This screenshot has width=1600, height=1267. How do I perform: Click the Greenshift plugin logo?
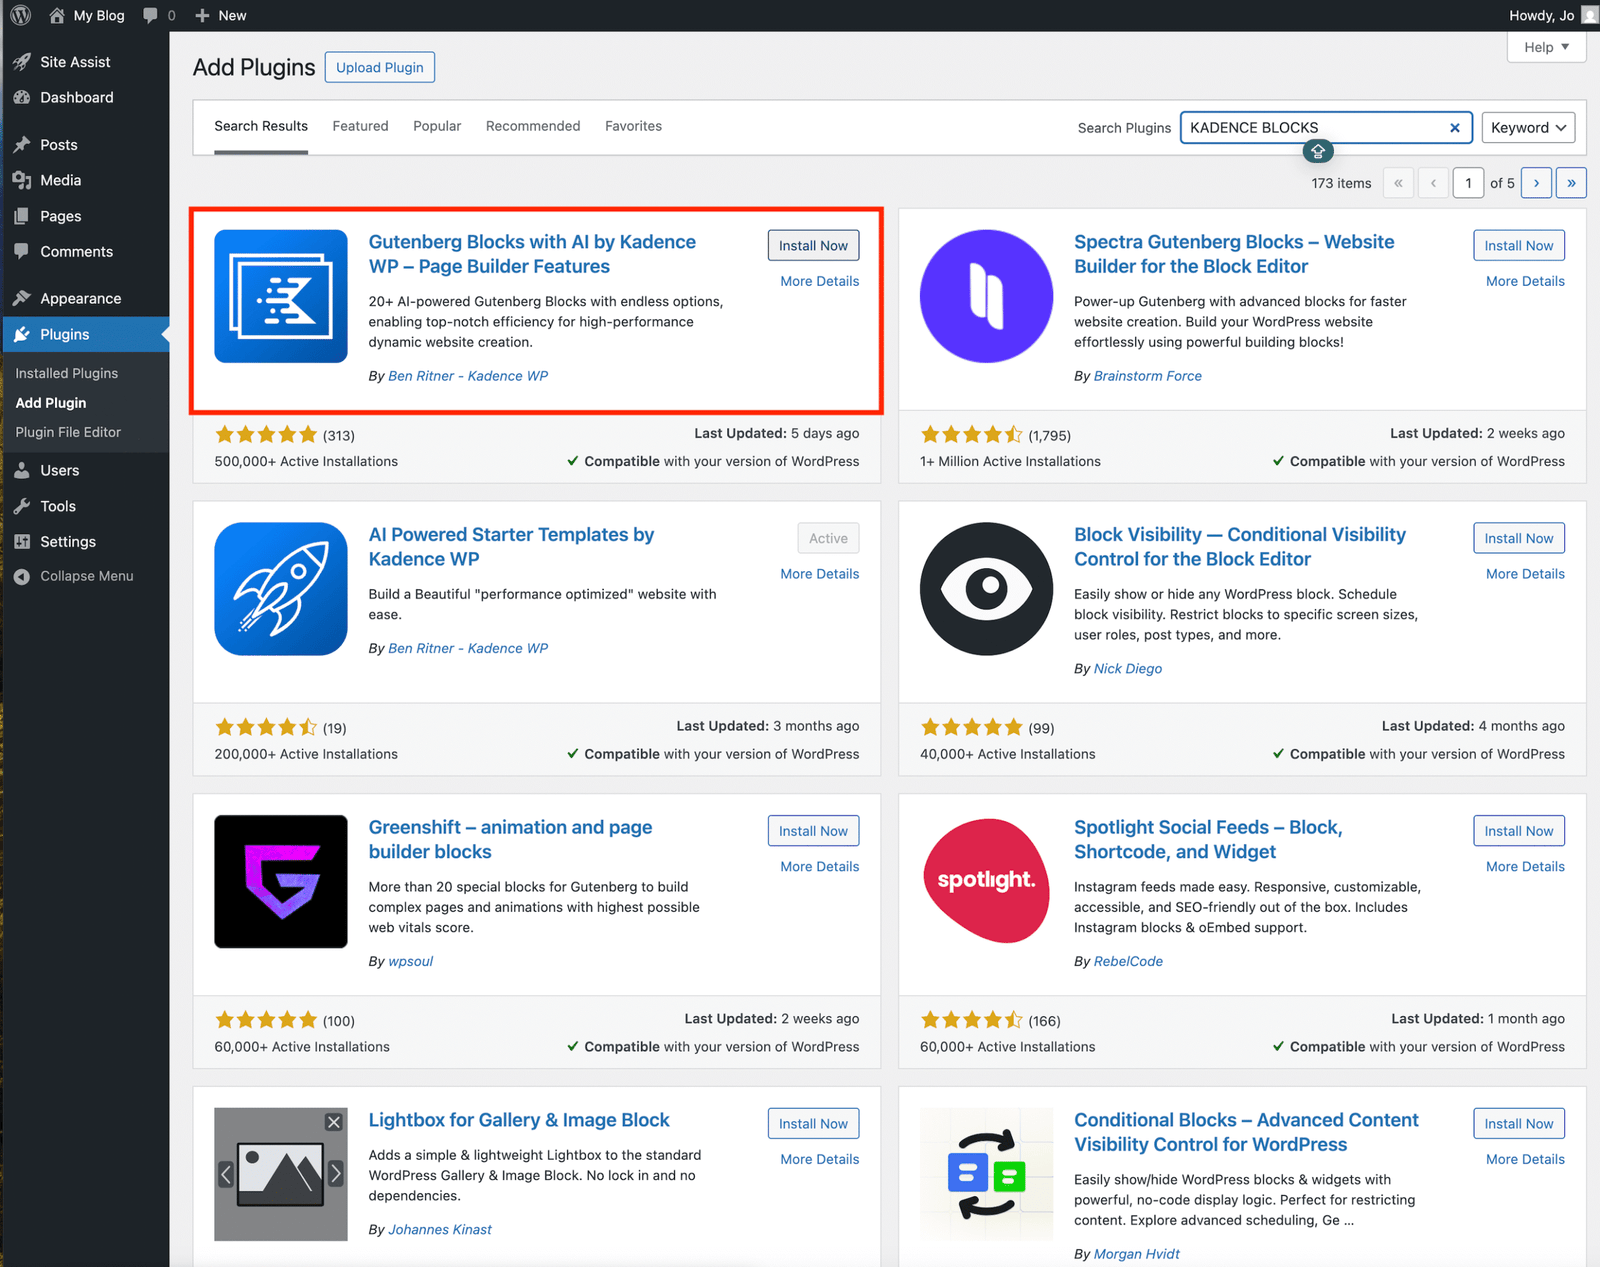[281, 881]
